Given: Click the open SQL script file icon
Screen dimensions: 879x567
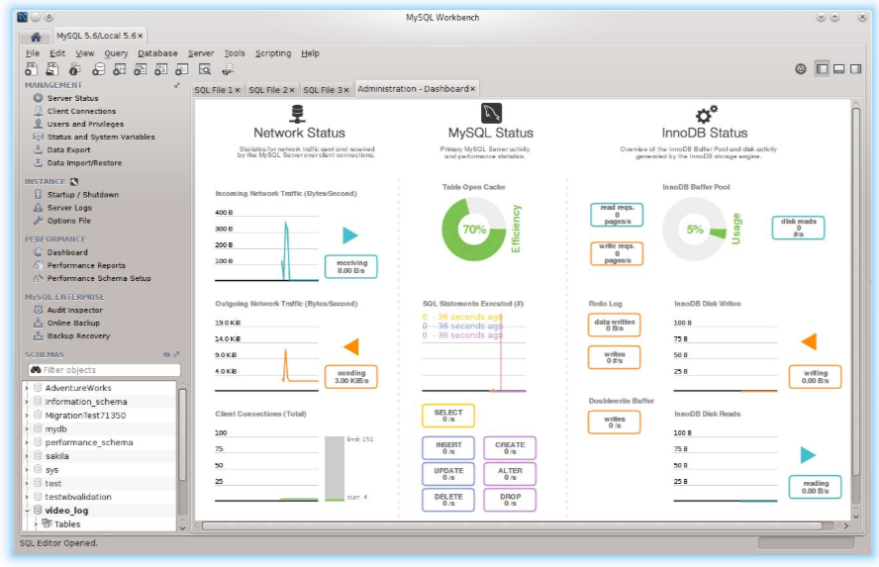Looking at the screenshot, I should pos(52,69).
